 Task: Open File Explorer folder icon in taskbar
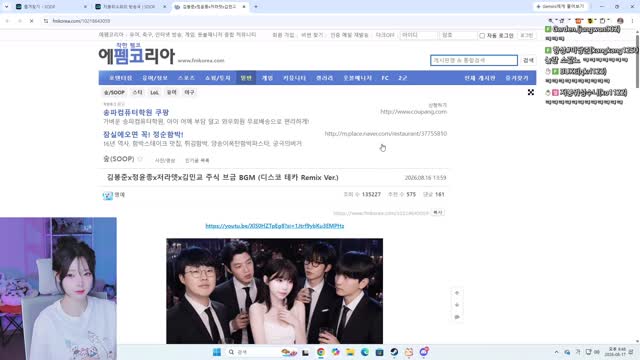350,352
